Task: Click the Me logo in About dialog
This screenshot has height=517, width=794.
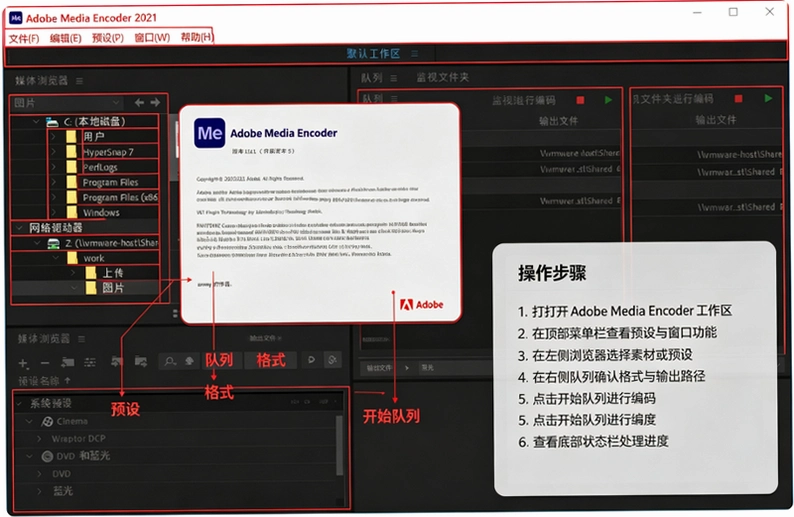Action: click(210, 133)
